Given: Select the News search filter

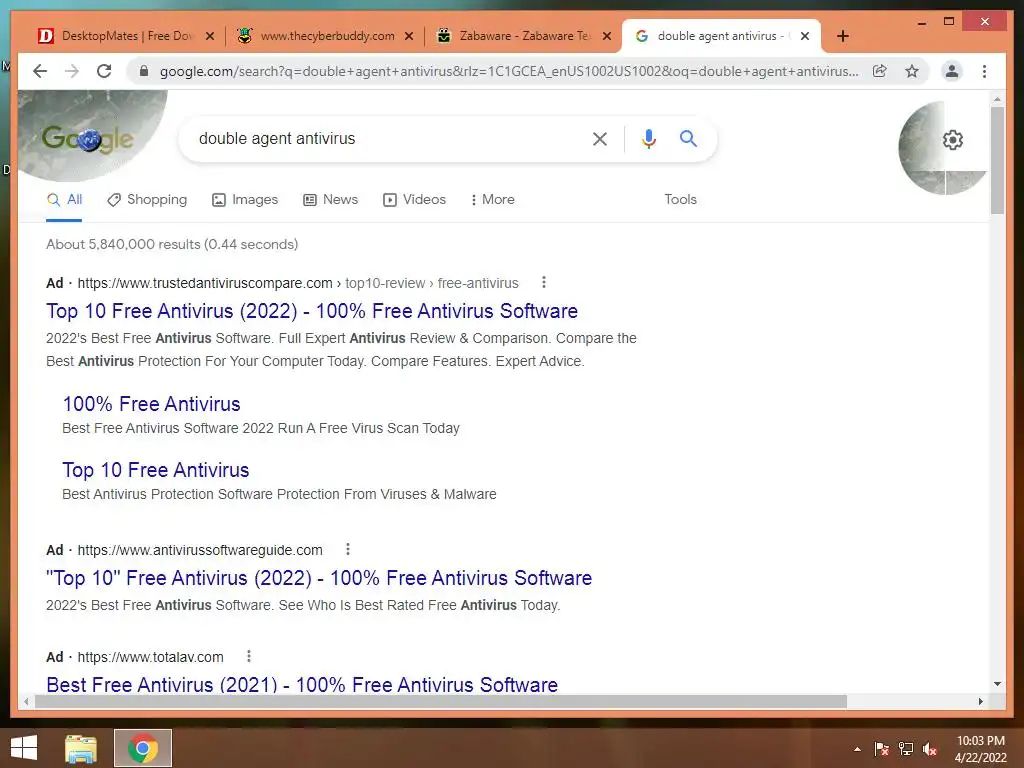Looking at the screenshot, I should pyautogui.click(x=330, y=200).
